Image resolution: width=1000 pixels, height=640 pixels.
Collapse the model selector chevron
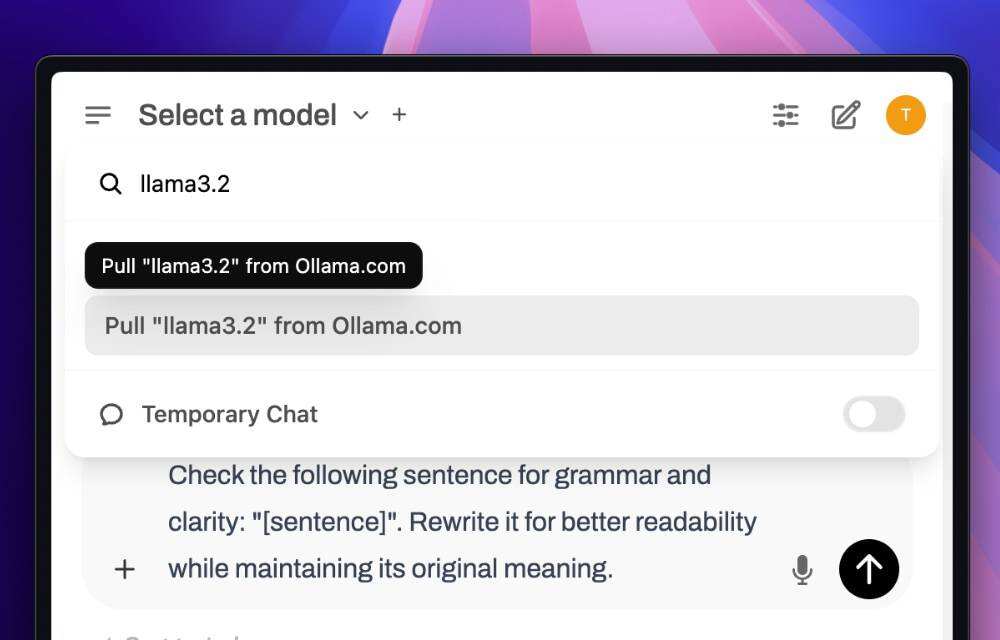[x=361, y=115]
